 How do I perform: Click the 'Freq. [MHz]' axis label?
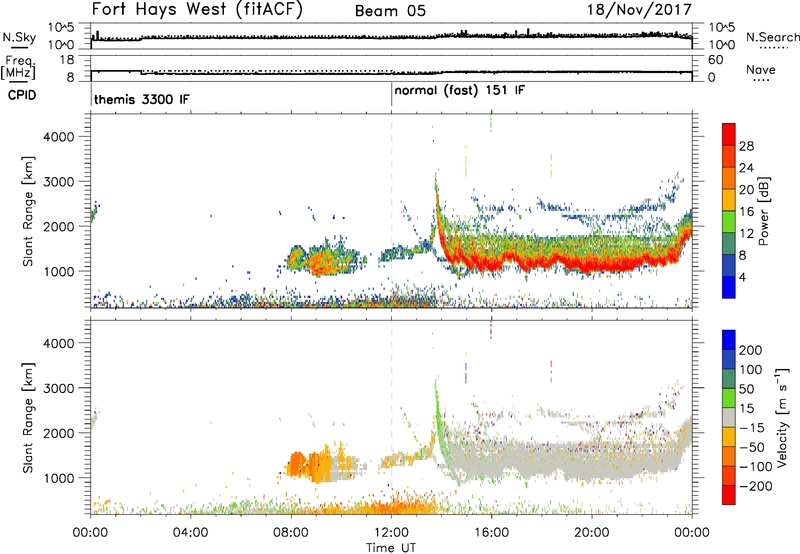click(19, 68)
